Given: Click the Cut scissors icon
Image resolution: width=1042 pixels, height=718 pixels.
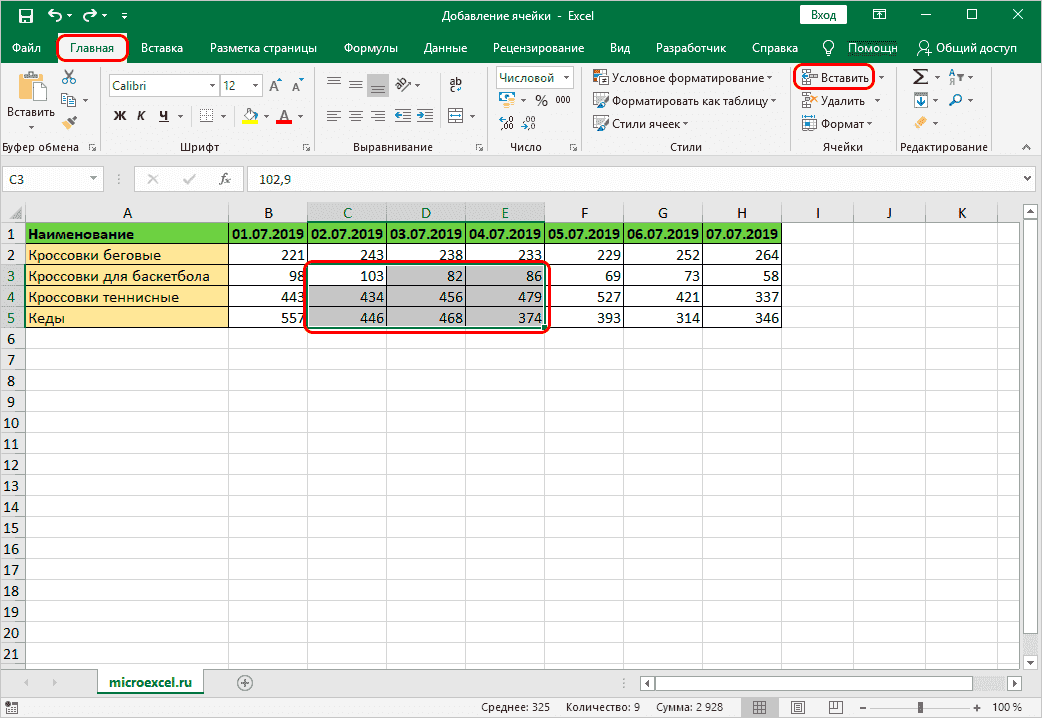Looking at the screenshot, I should [69, 78].
